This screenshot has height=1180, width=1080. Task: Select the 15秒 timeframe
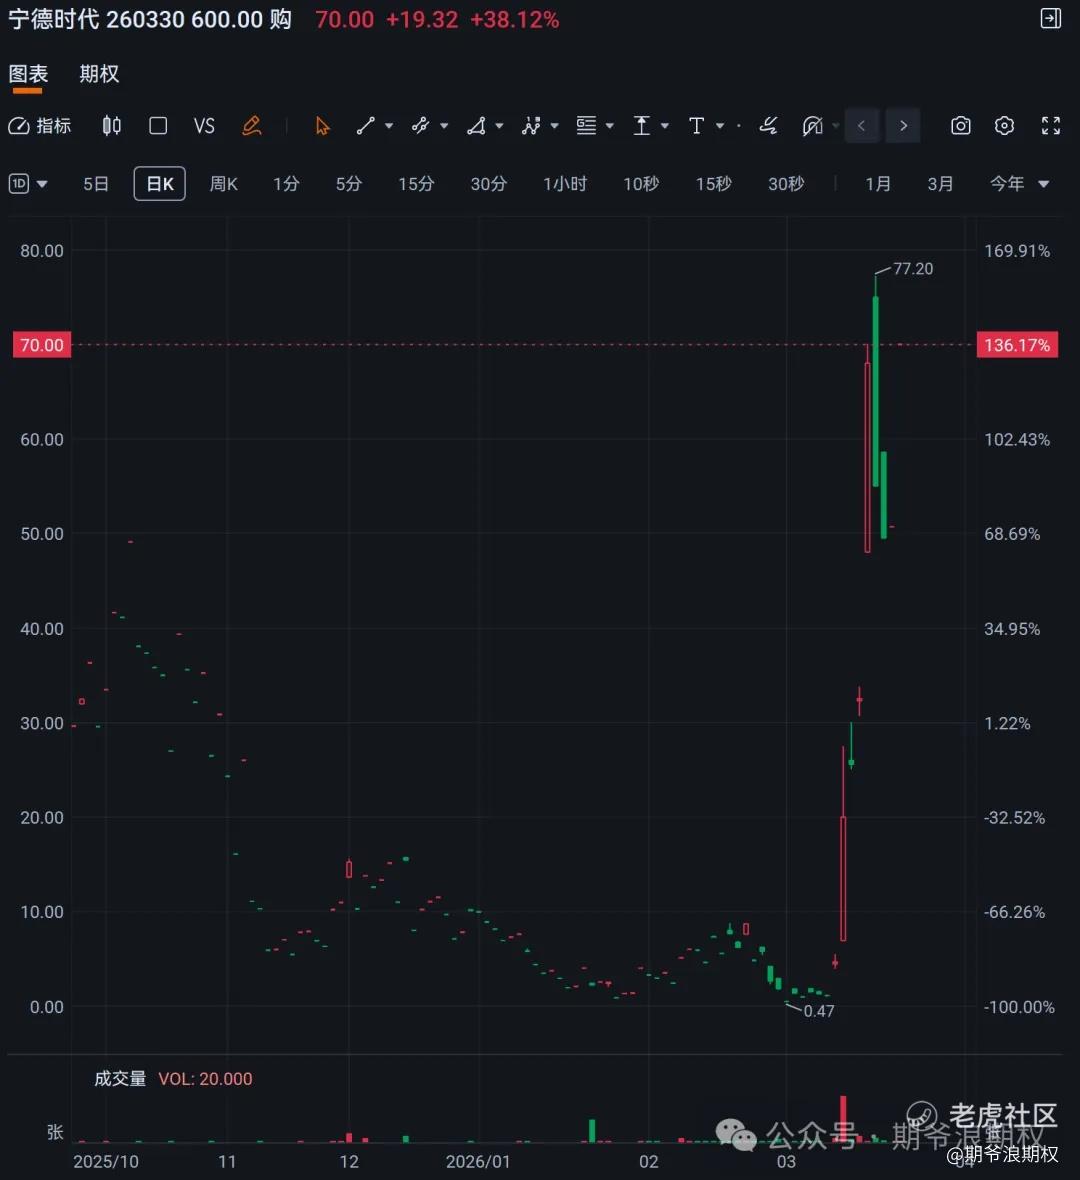[713, 184]
